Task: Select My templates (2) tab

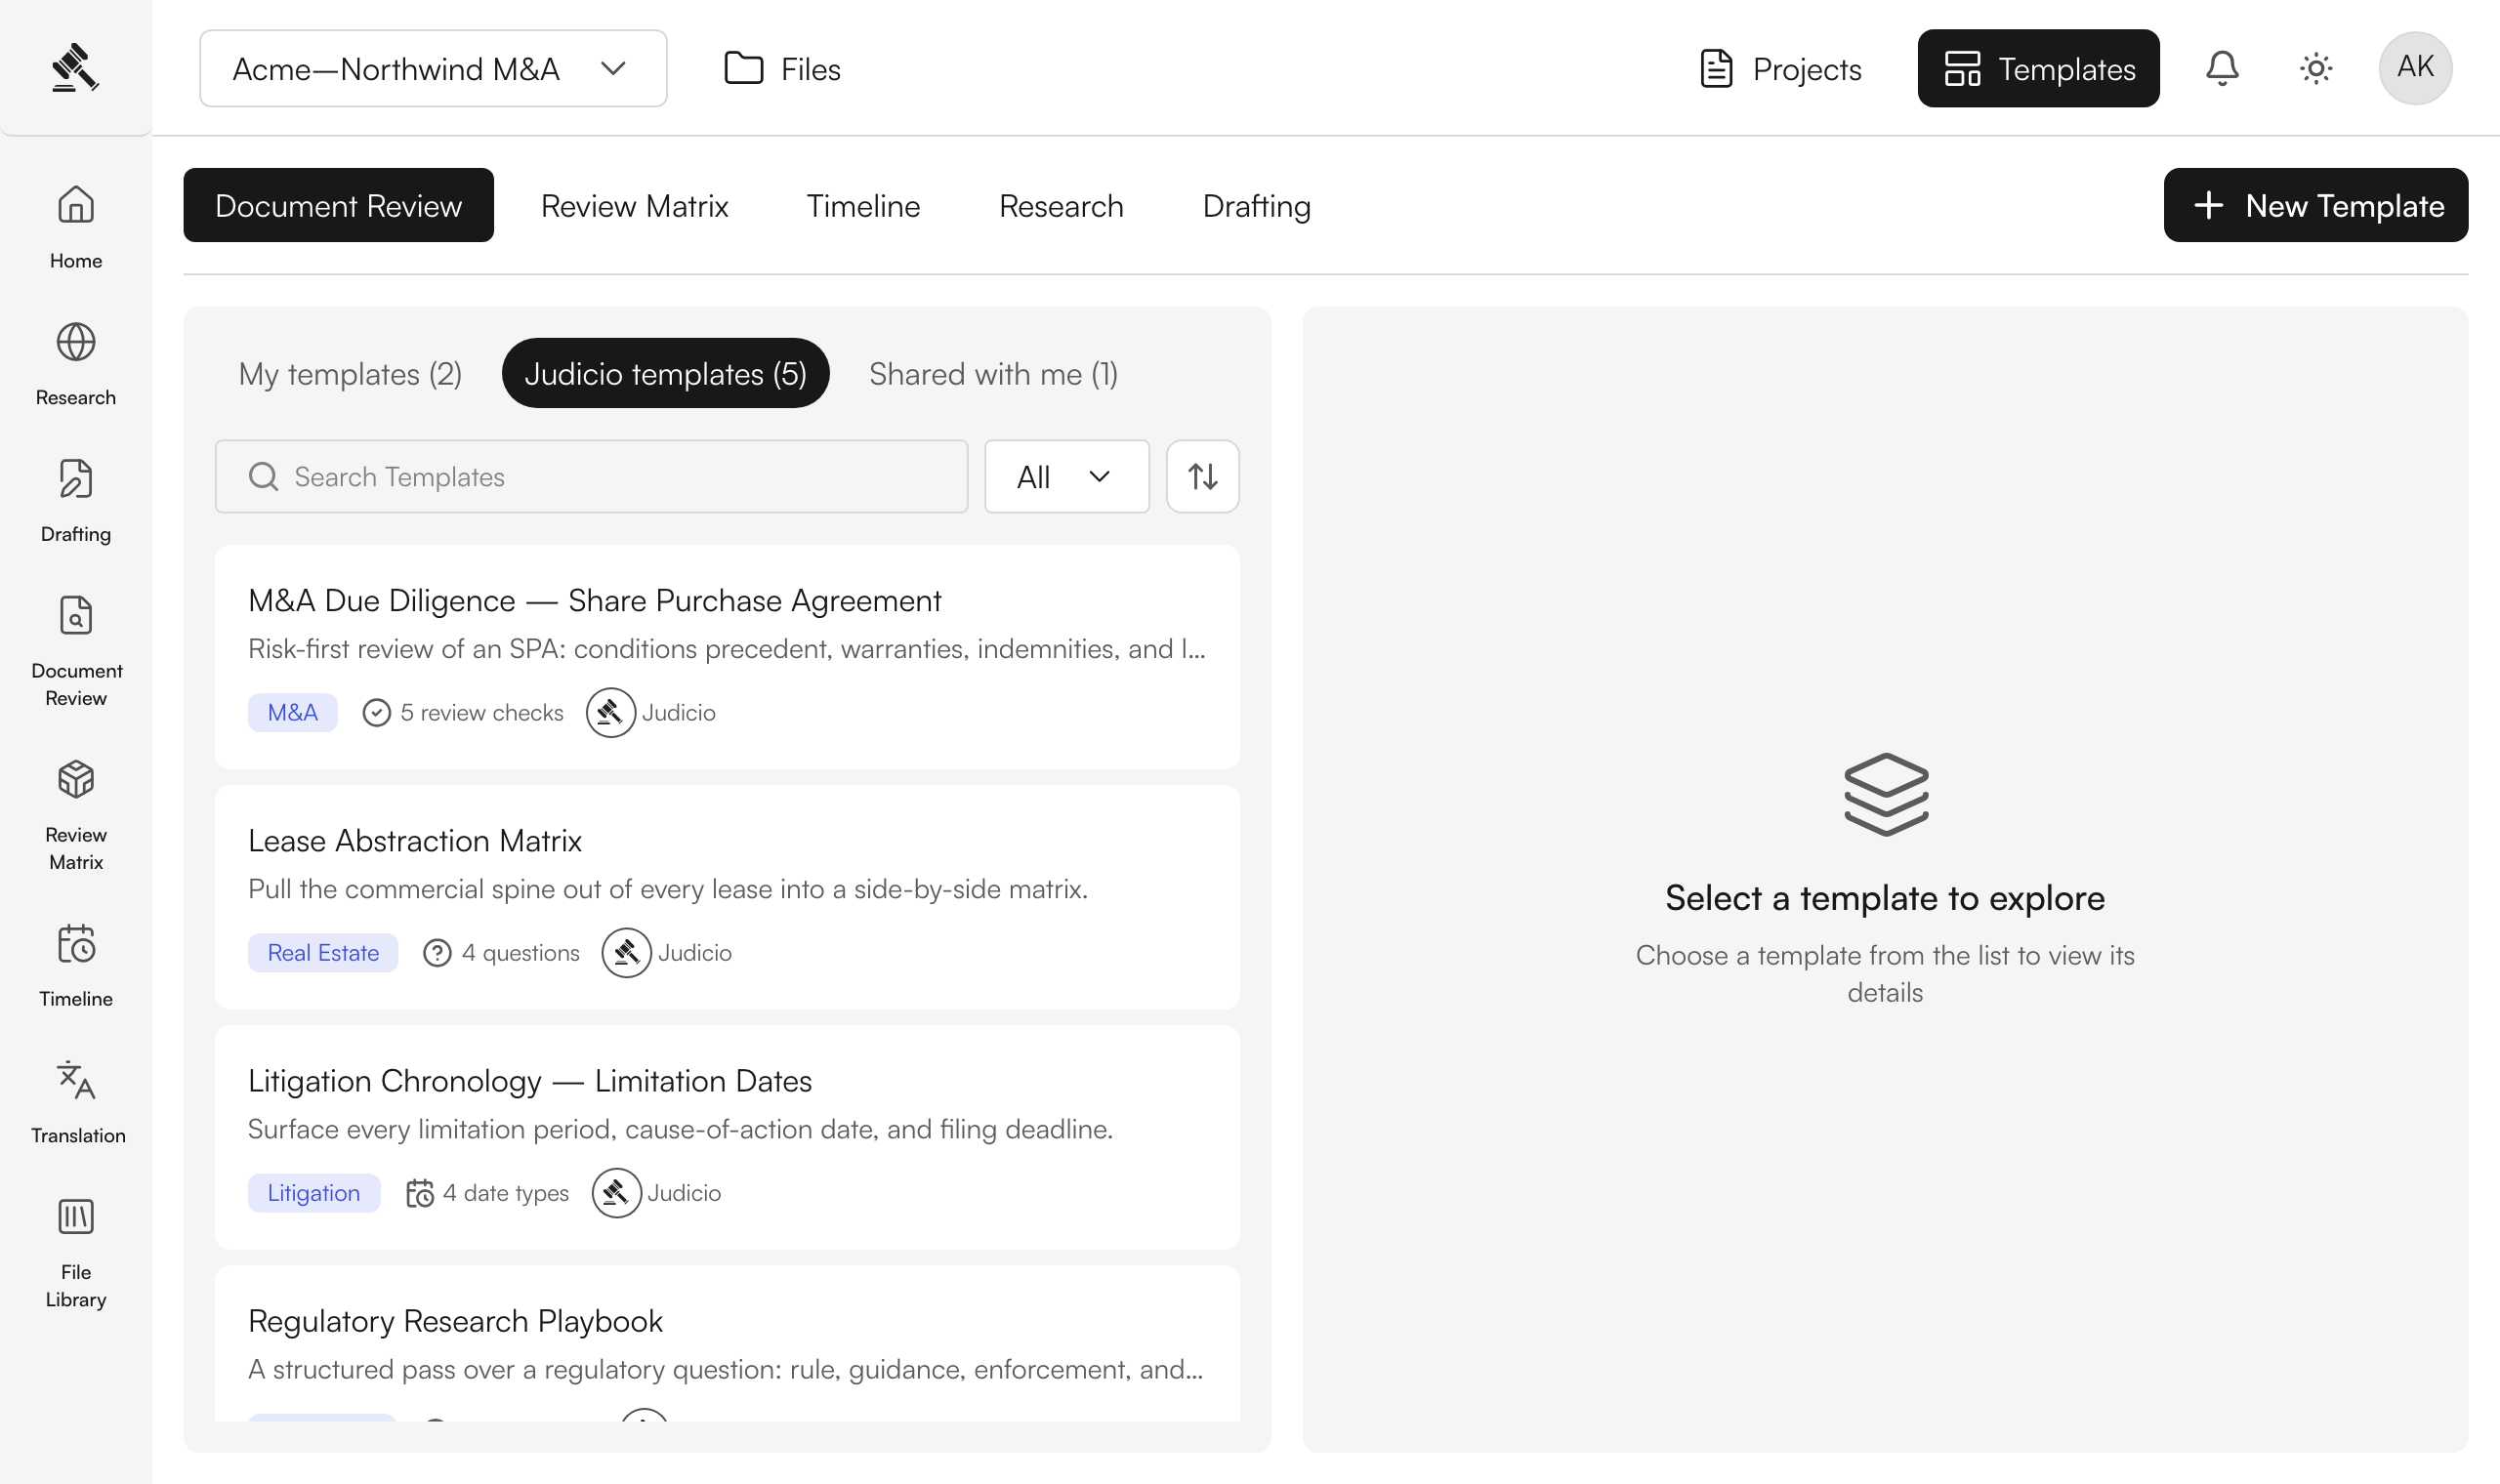Action: [x=350, y=373]
